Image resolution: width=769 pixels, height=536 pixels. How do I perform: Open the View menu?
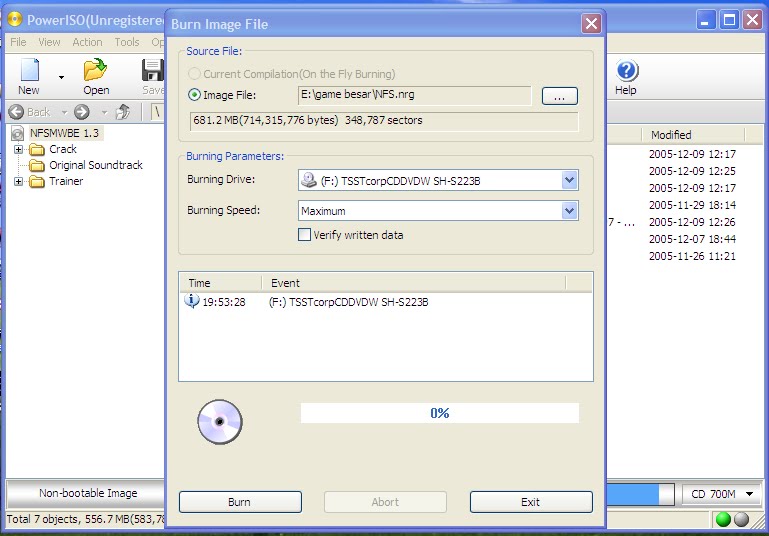[50, 42]
